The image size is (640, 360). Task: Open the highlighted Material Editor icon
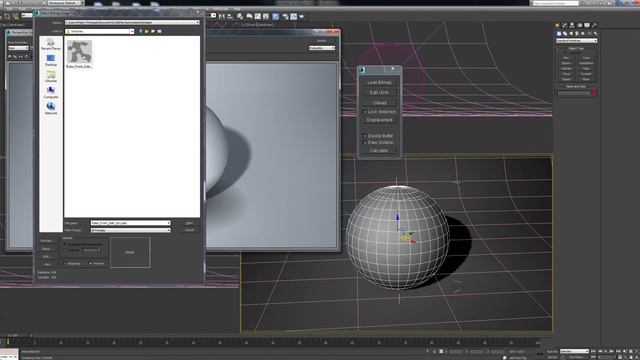point(276,16)
